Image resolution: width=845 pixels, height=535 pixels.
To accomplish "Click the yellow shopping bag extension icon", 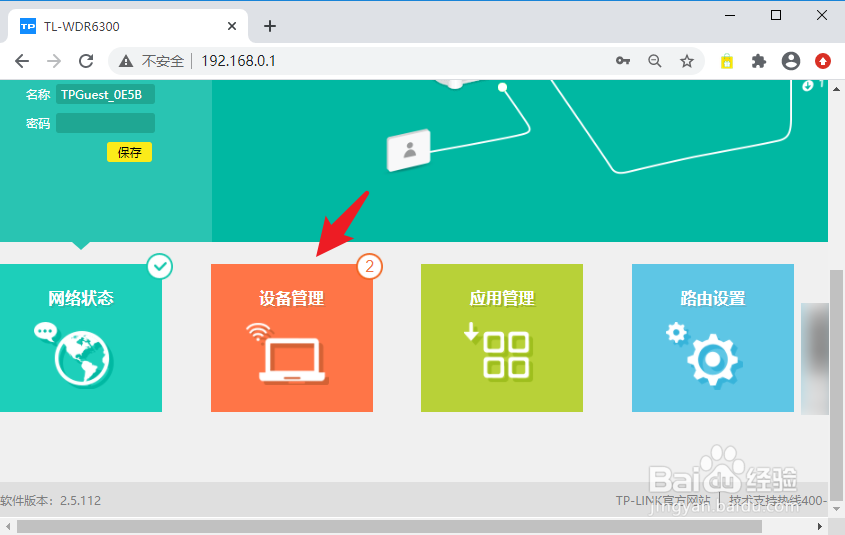I will pyautogui.click(x=727, y=61).
